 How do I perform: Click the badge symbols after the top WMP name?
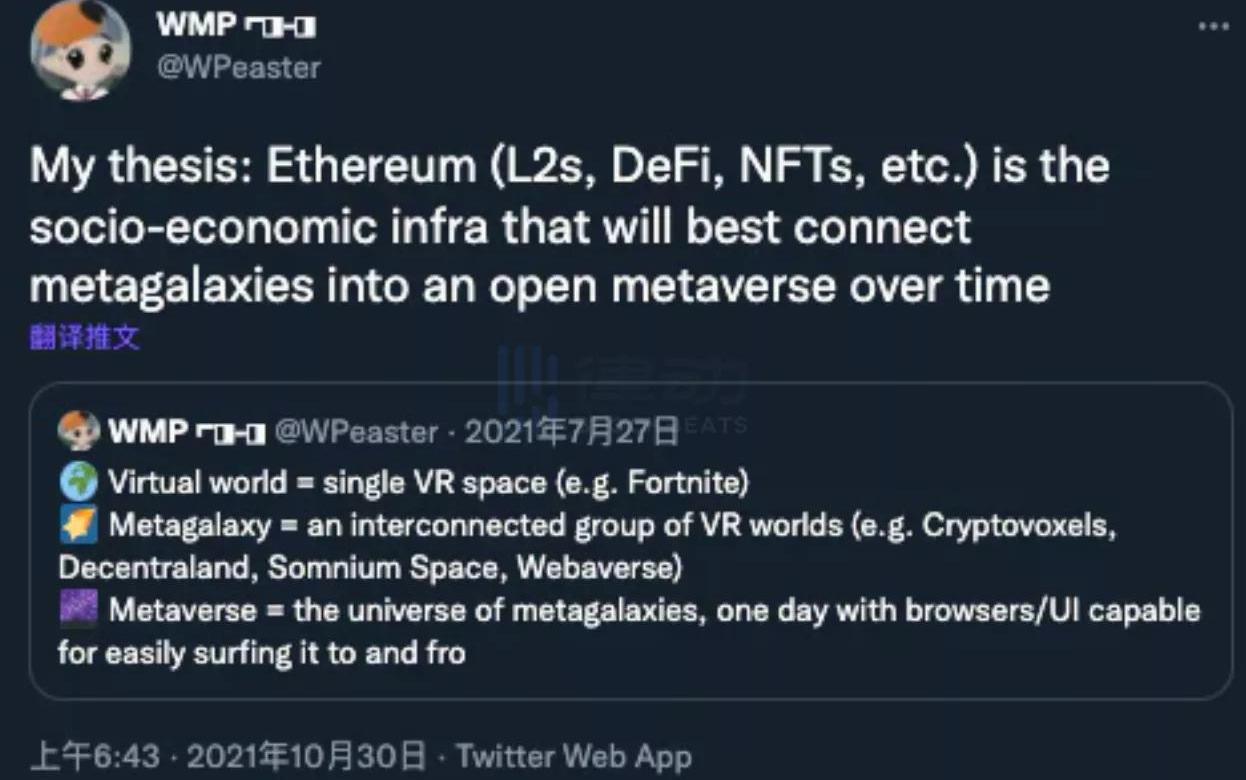click(x=280, y=27)
